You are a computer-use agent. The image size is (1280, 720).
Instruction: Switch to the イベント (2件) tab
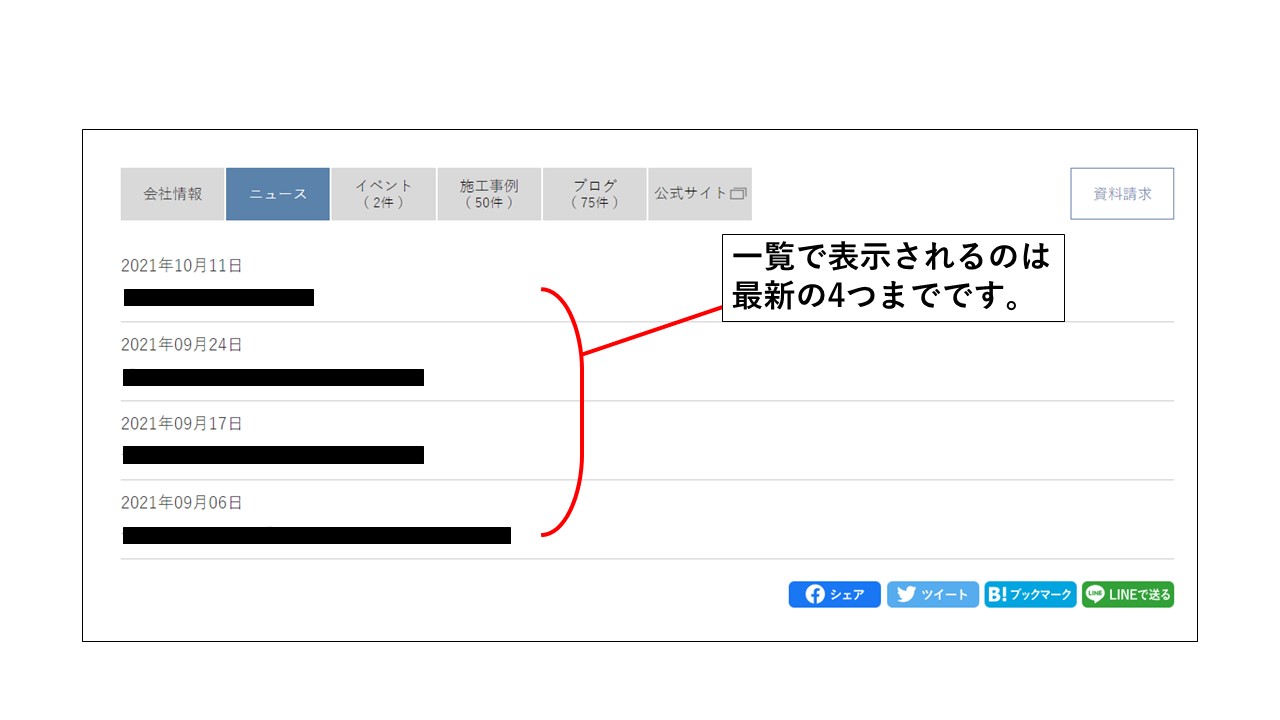tap(383, 194)
